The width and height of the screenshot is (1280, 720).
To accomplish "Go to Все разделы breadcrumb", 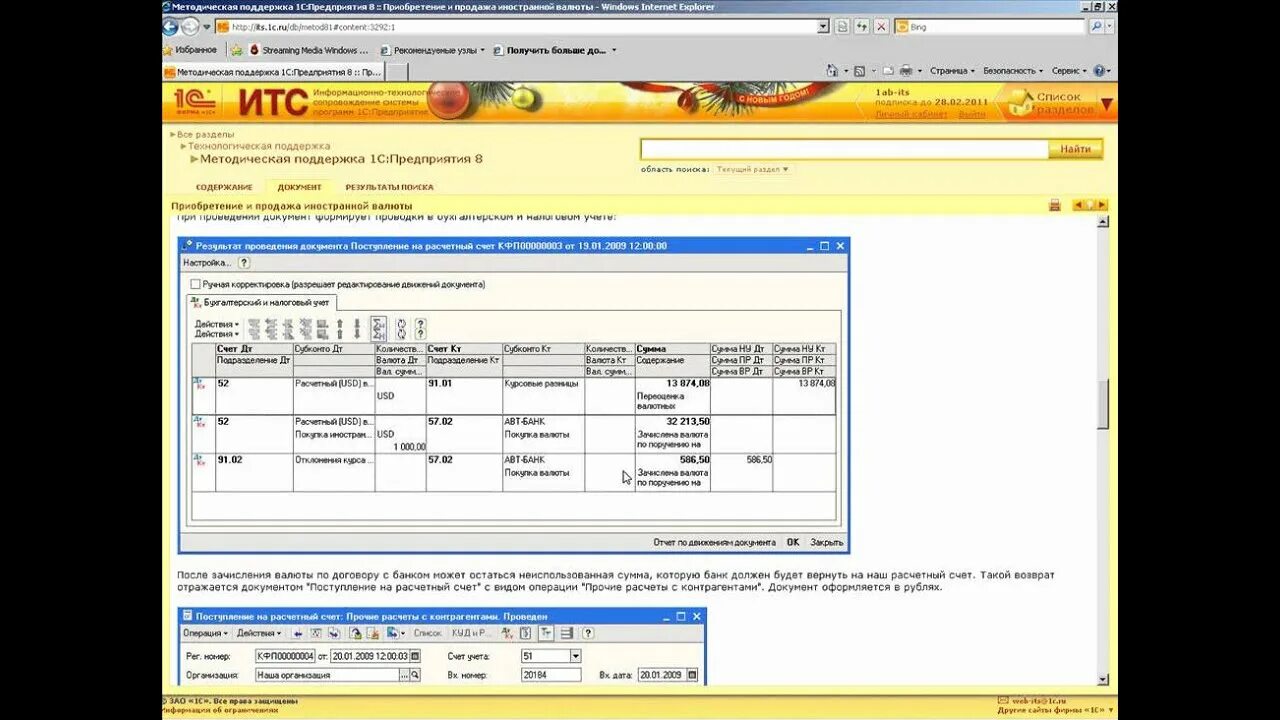I will [x=205, y=134].
